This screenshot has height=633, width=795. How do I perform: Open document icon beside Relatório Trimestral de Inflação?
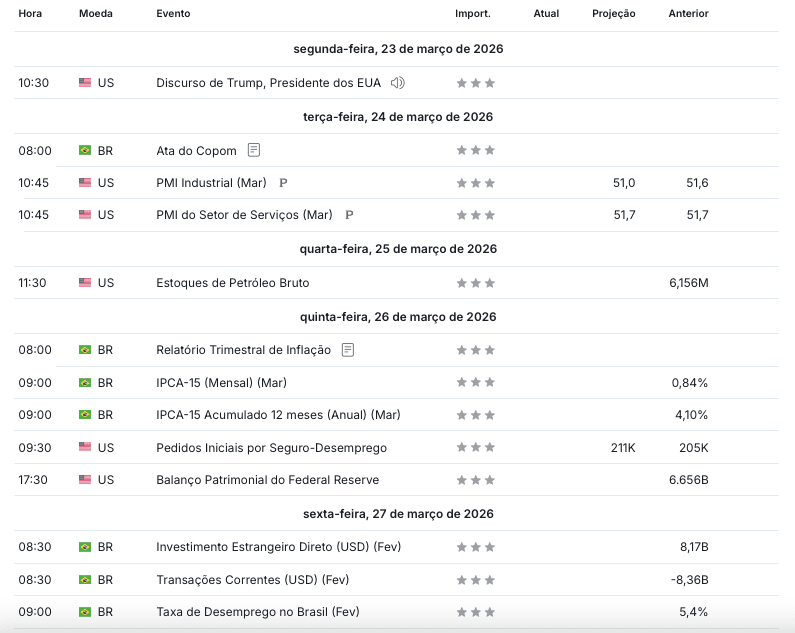348,350
